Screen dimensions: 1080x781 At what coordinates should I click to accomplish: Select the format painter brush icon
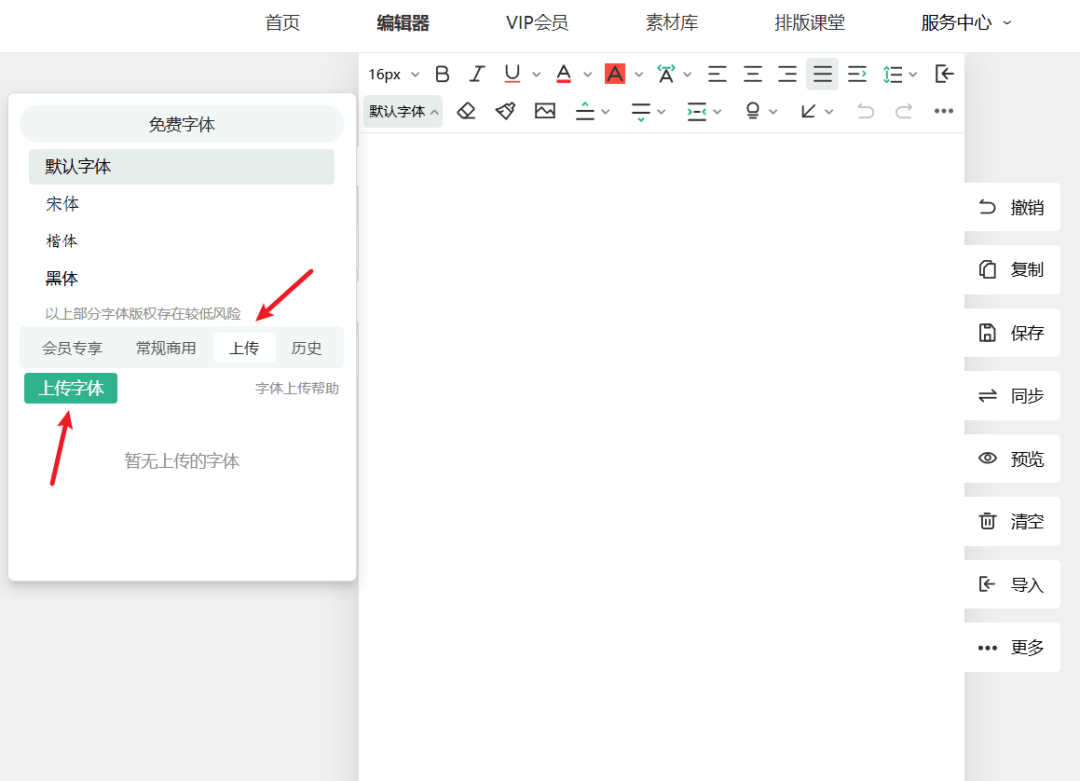coord(505,111)
